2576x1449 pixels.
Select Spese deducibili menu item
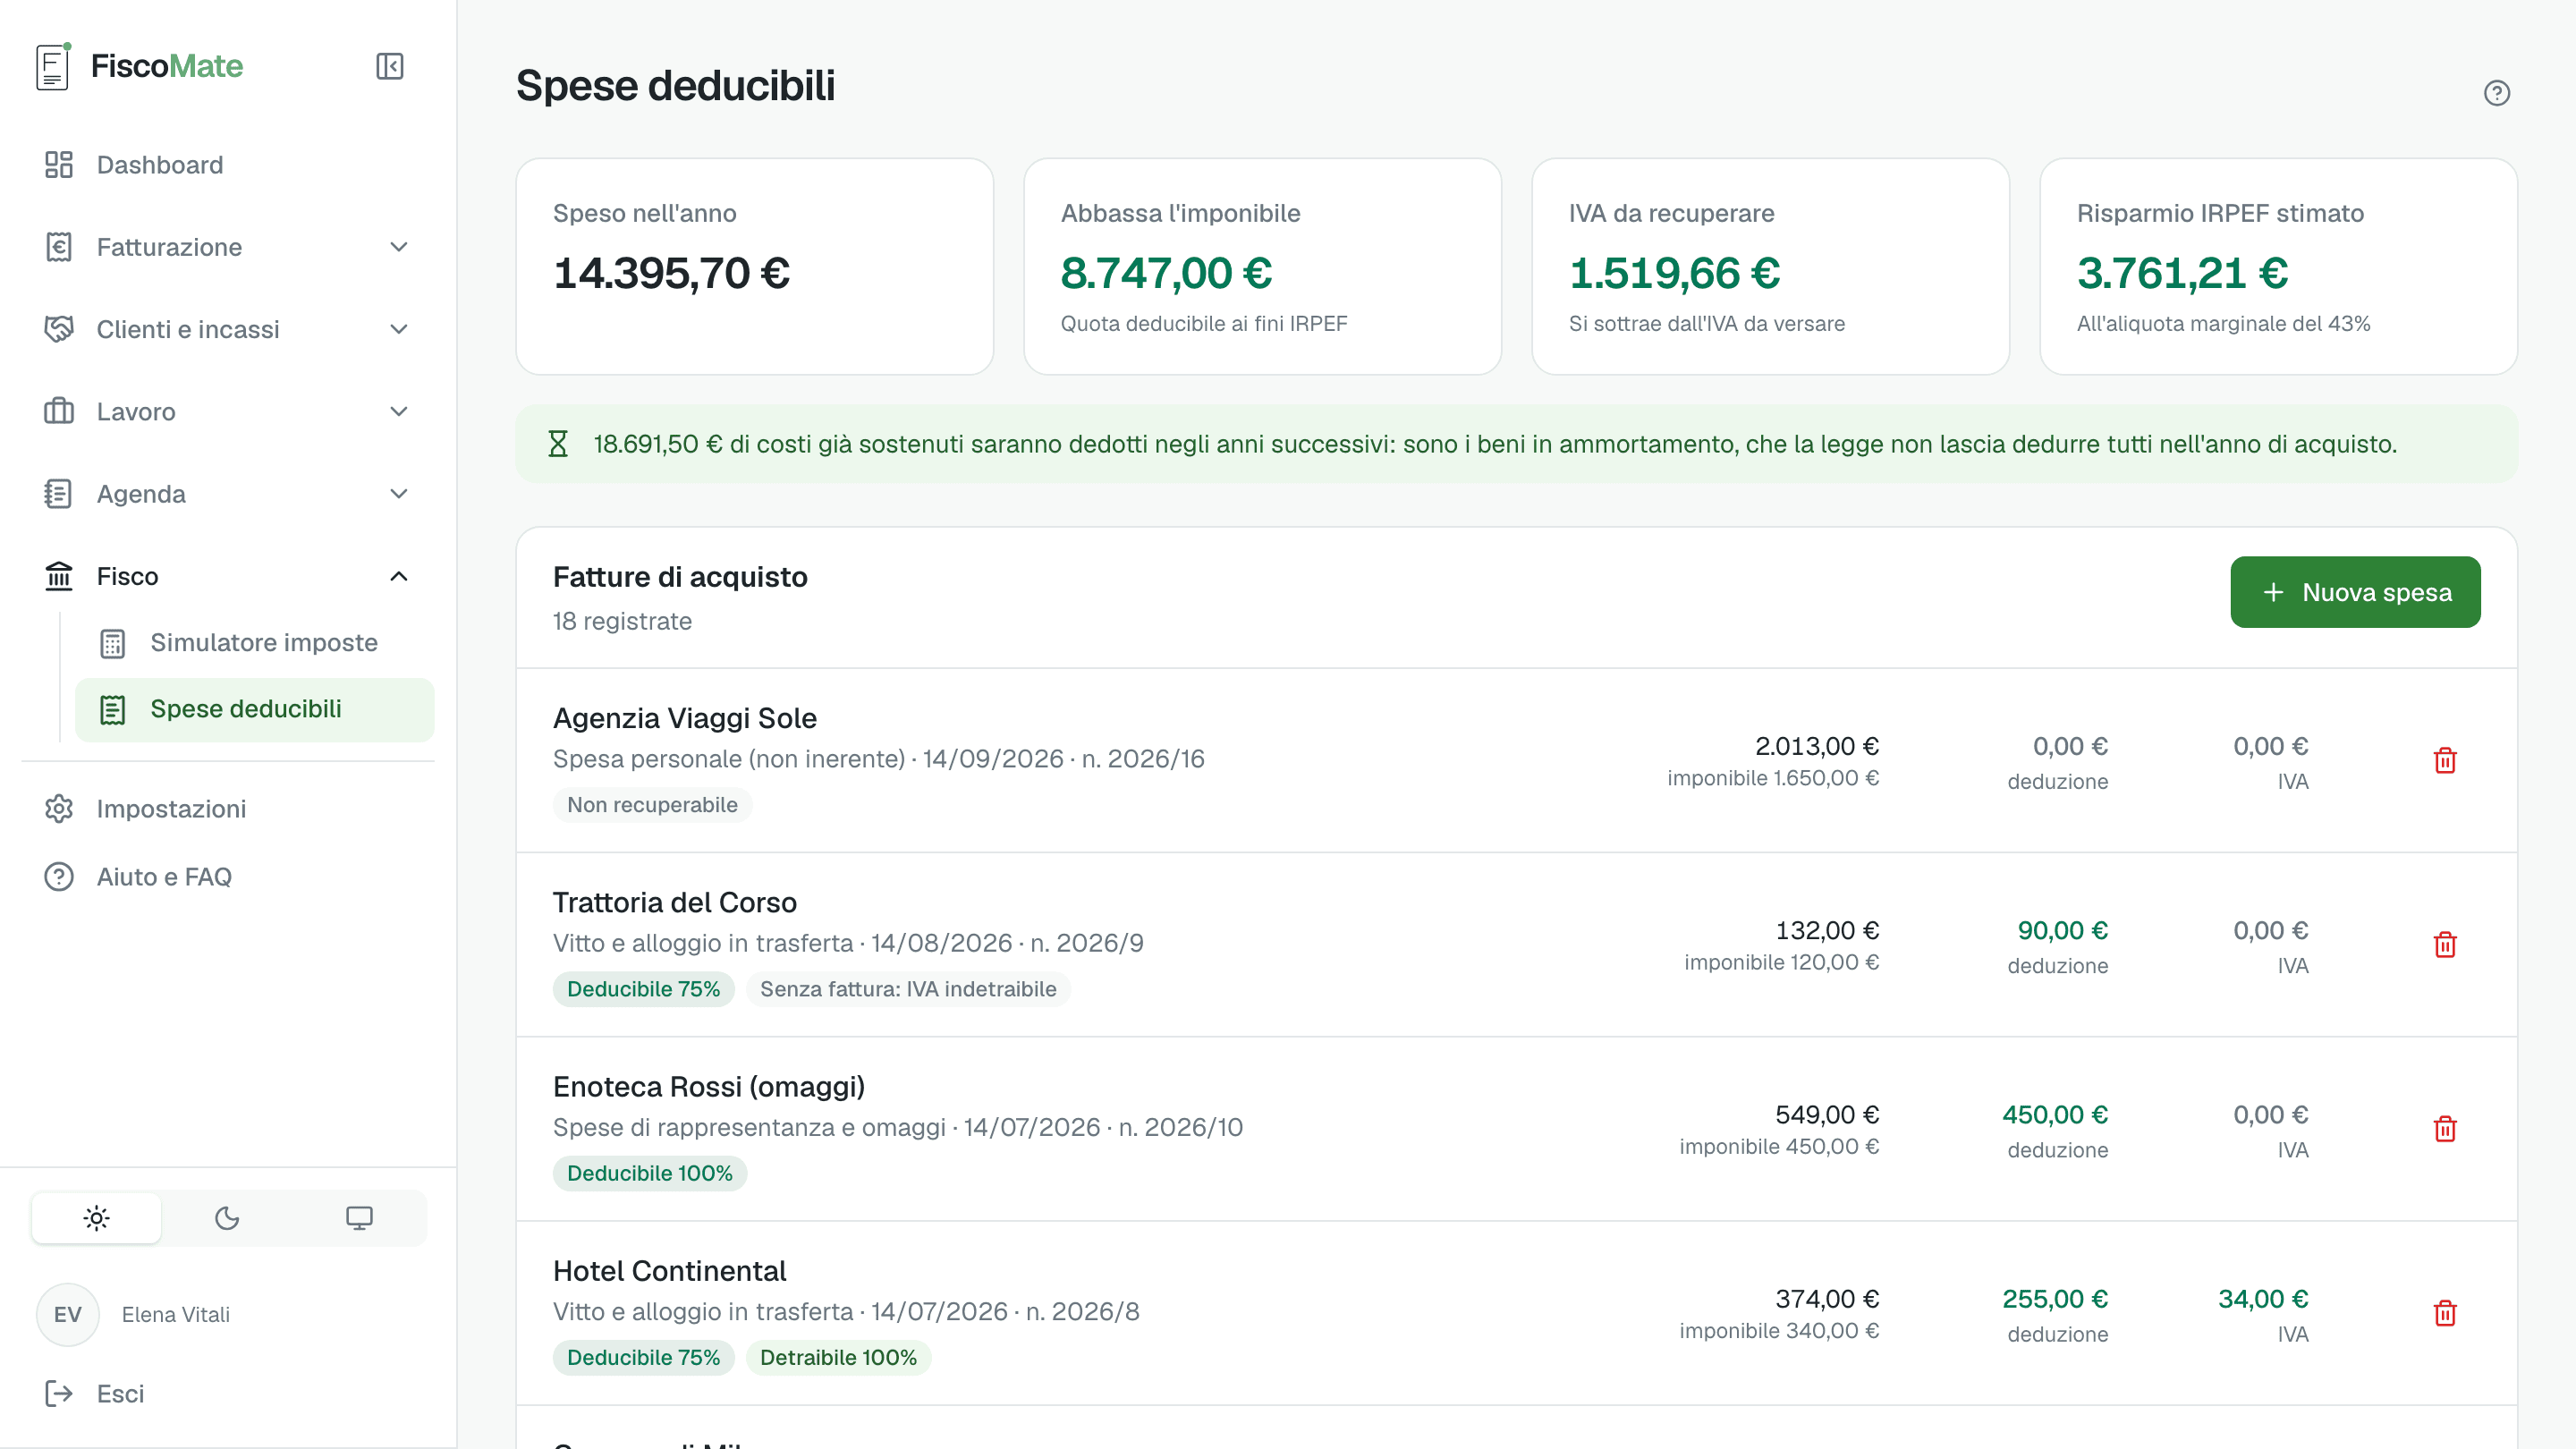coord(255,710)
